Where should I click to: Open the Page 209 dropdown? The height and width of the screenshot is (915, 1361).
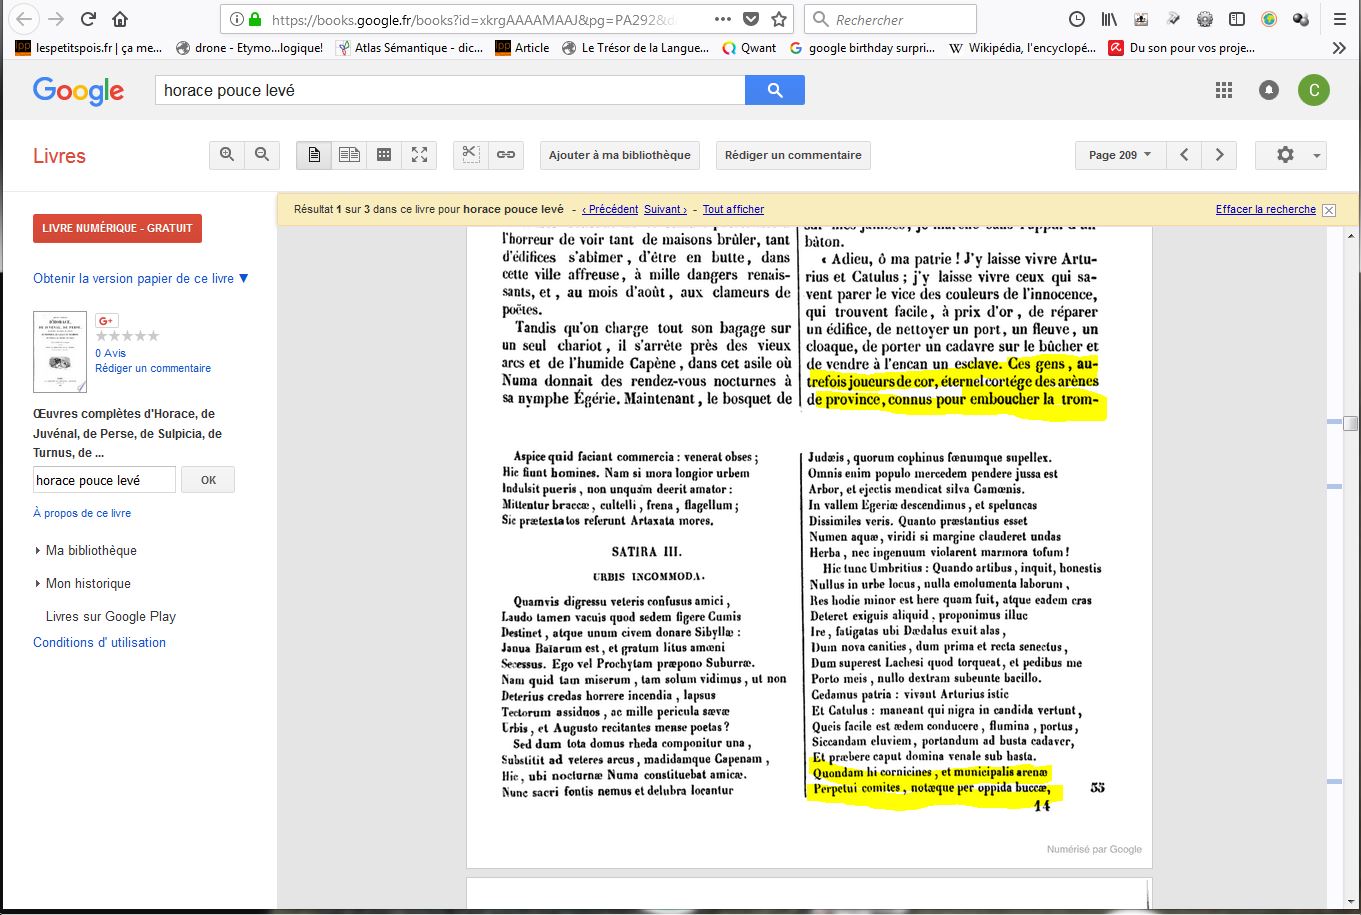[1120, 155]
